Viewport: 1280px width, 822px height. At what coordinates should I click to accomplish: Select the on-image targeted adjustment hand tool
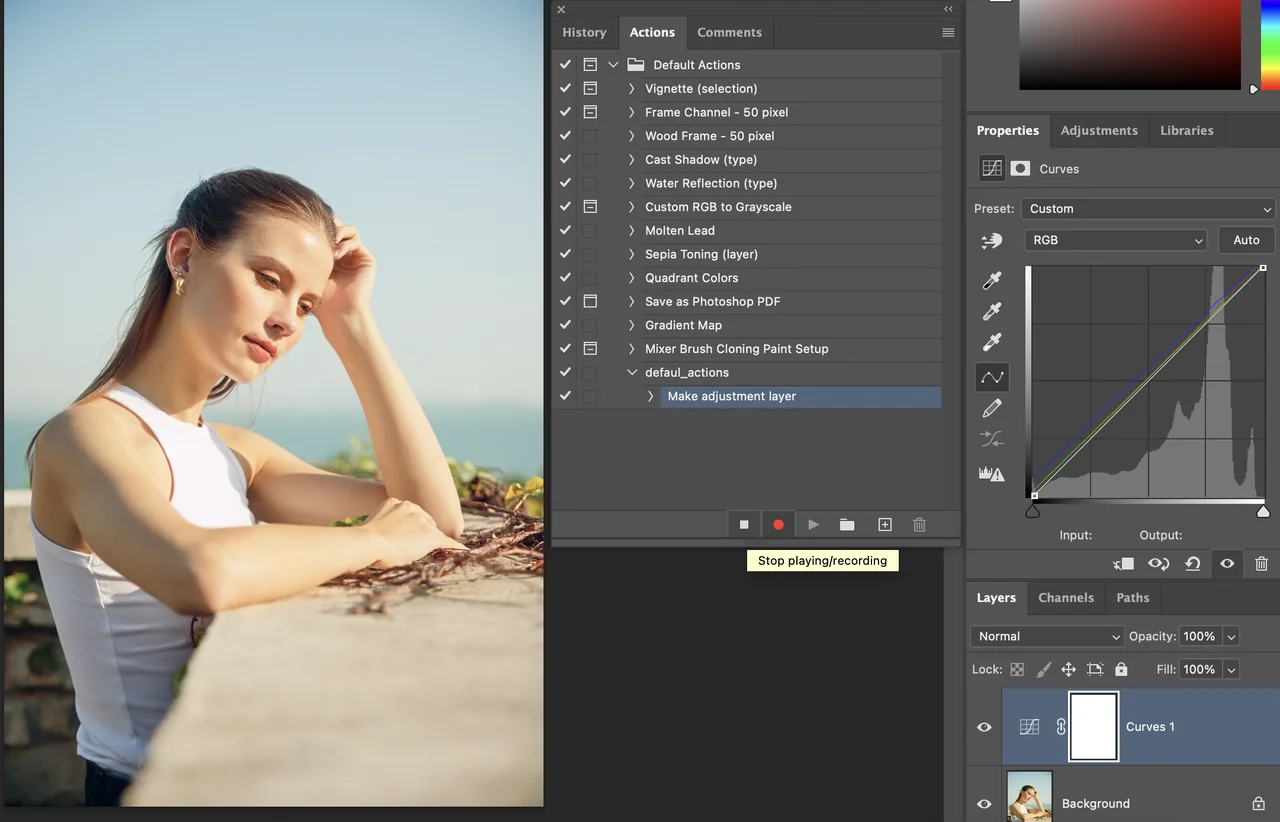pos(992,241)
